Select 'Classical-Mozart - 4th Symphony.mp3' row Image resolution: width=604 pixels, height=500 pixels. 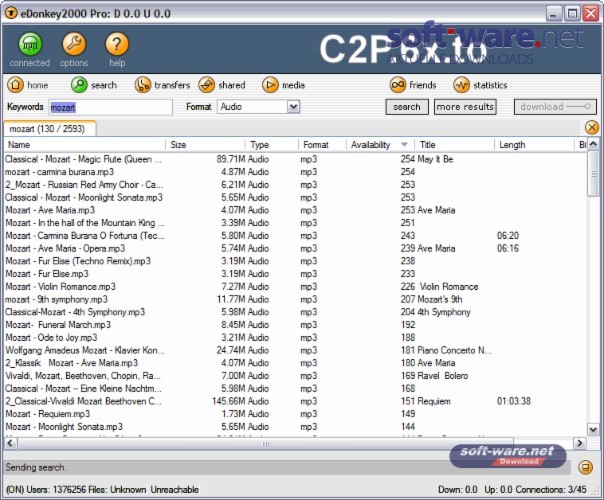point(295,312)
